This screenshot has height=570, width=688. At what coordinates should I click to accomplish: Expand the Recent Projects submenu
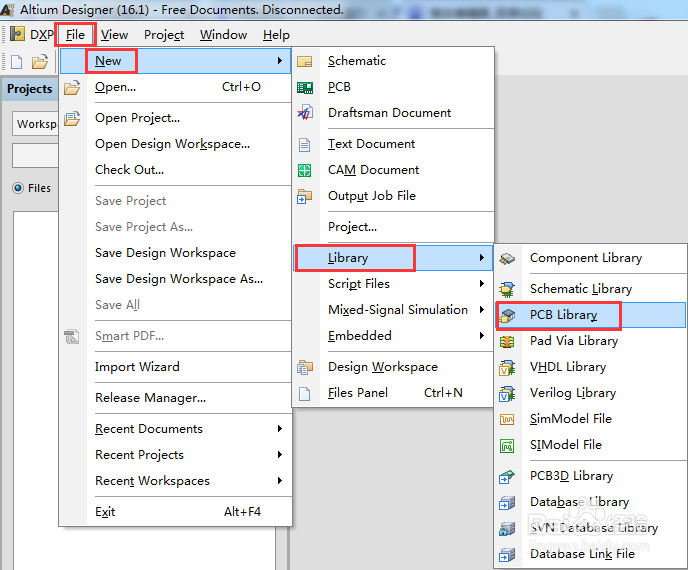[280, 455]
